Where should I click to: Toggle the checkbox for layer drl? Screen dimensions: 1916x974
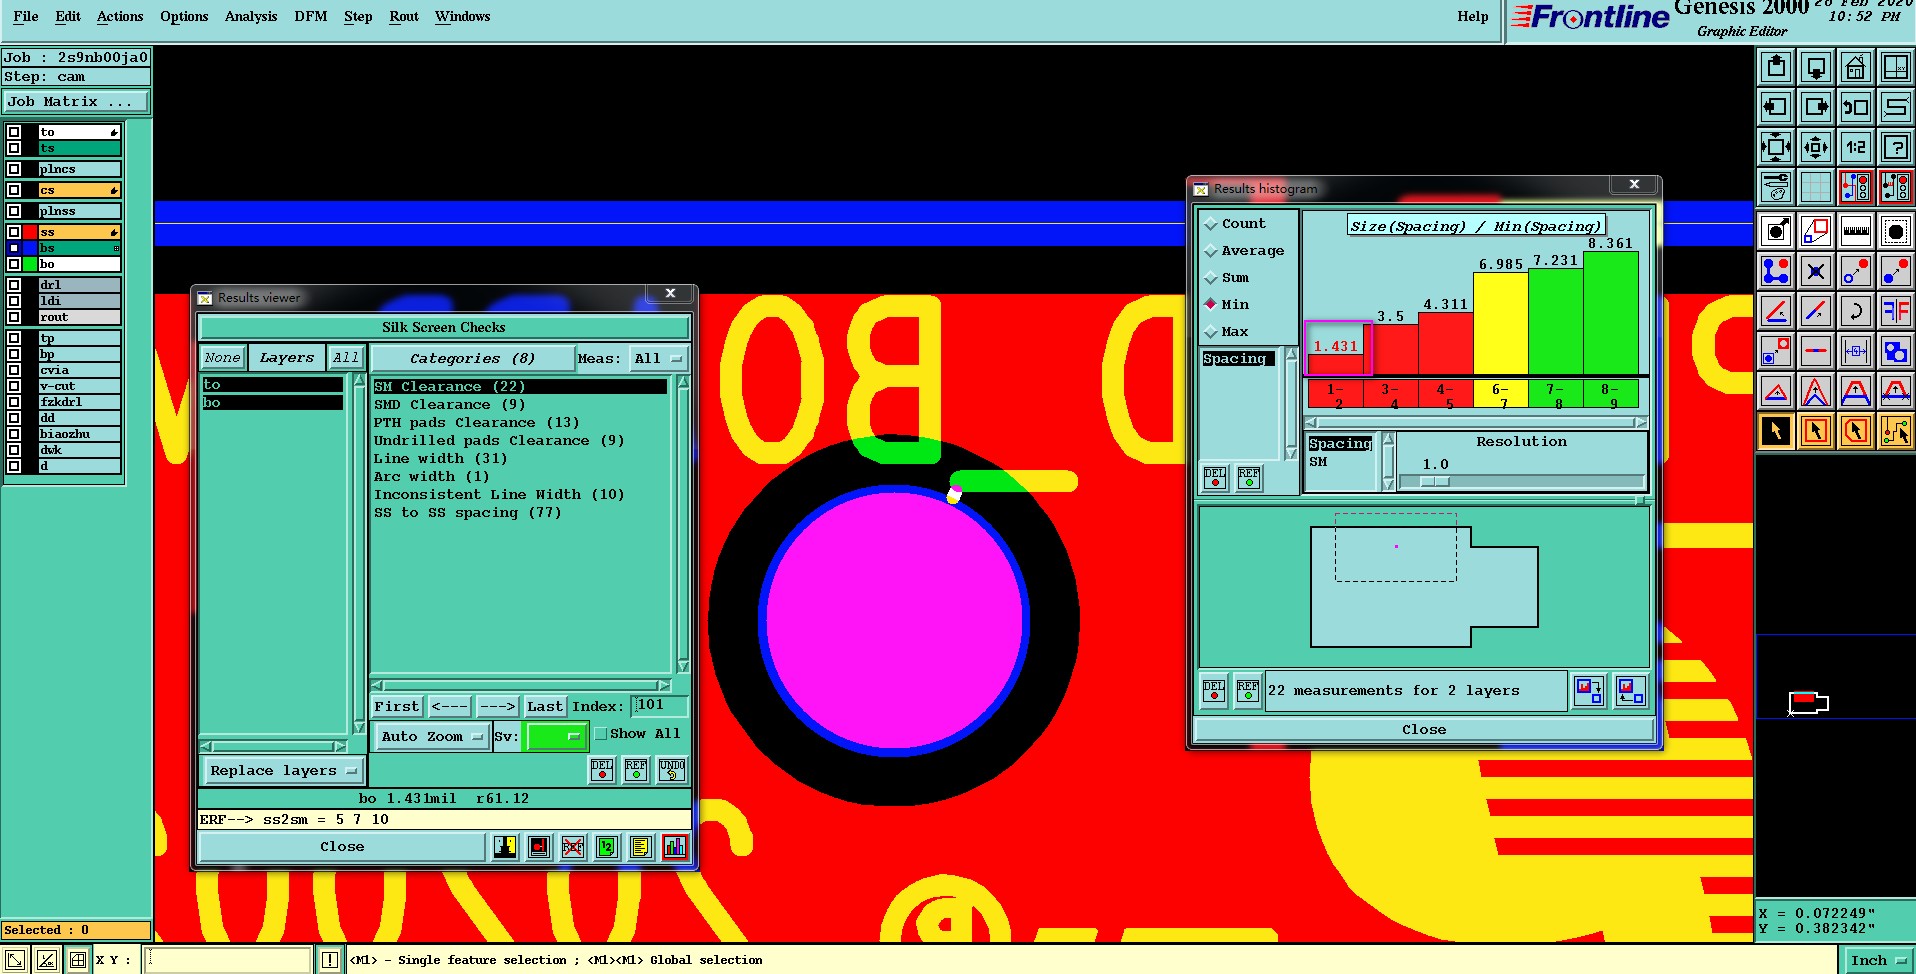(14, 285)
